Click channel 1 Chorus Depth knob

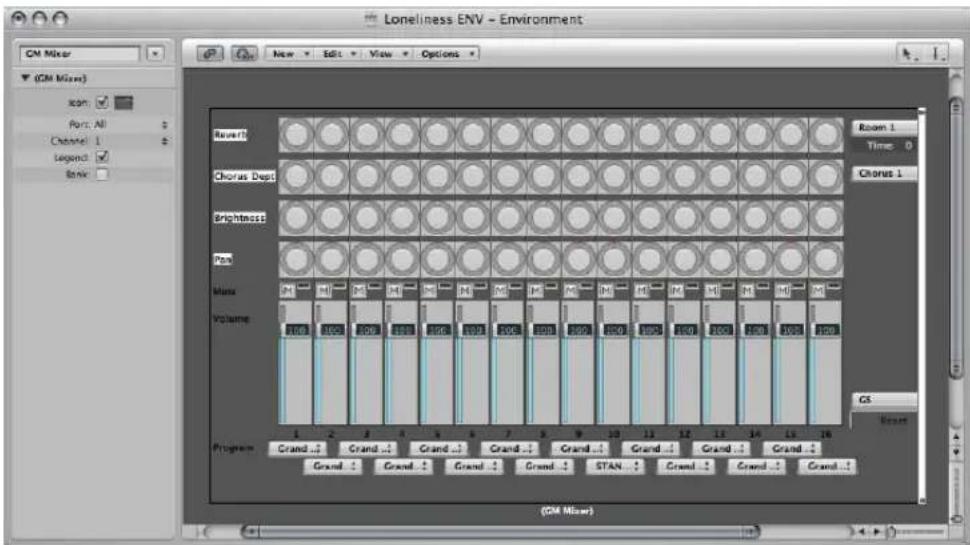296,176
